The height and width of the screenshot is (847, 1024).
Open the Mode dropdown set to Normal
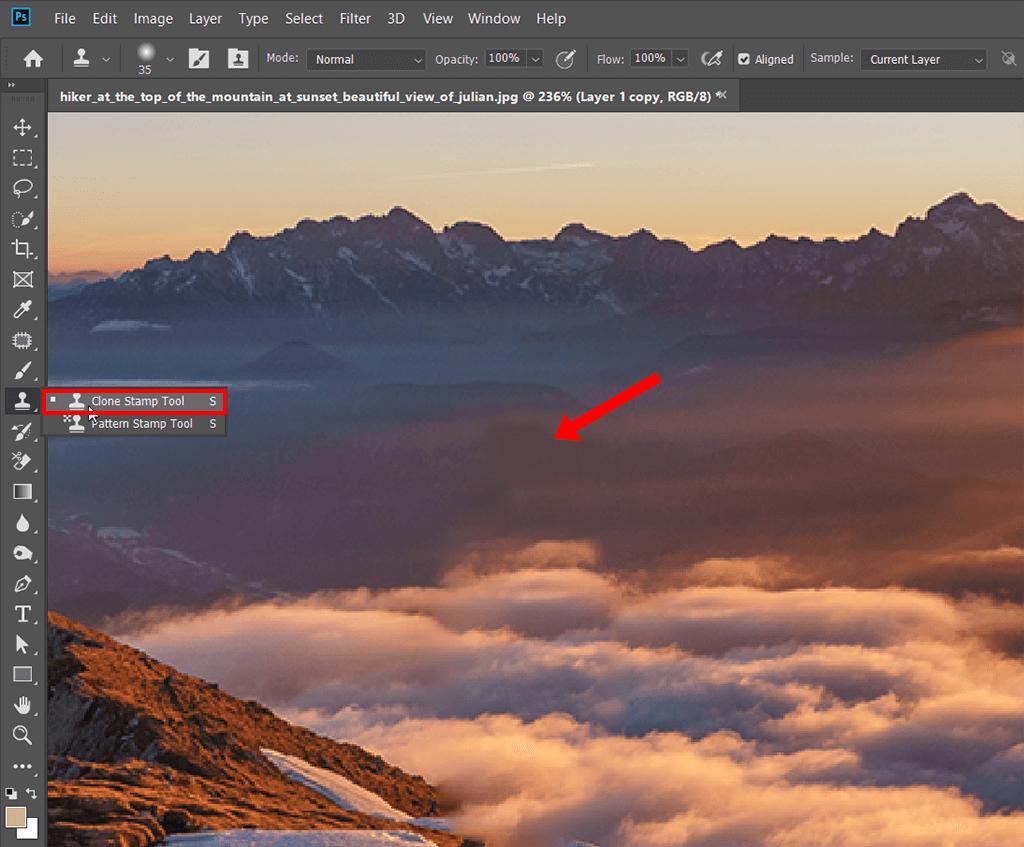click(366, 59)
